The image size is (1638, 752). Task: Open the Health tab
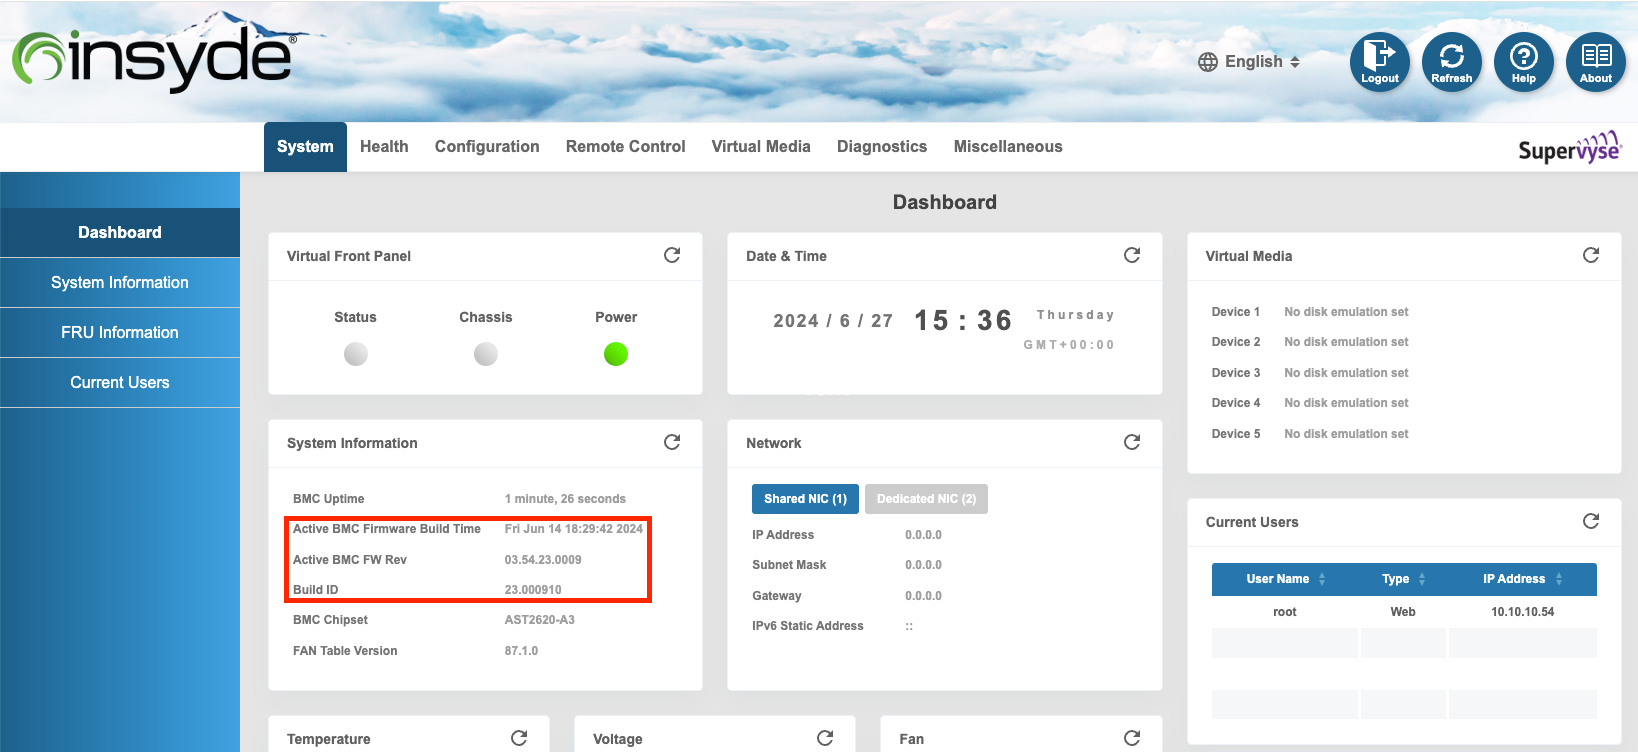[384, 147]
